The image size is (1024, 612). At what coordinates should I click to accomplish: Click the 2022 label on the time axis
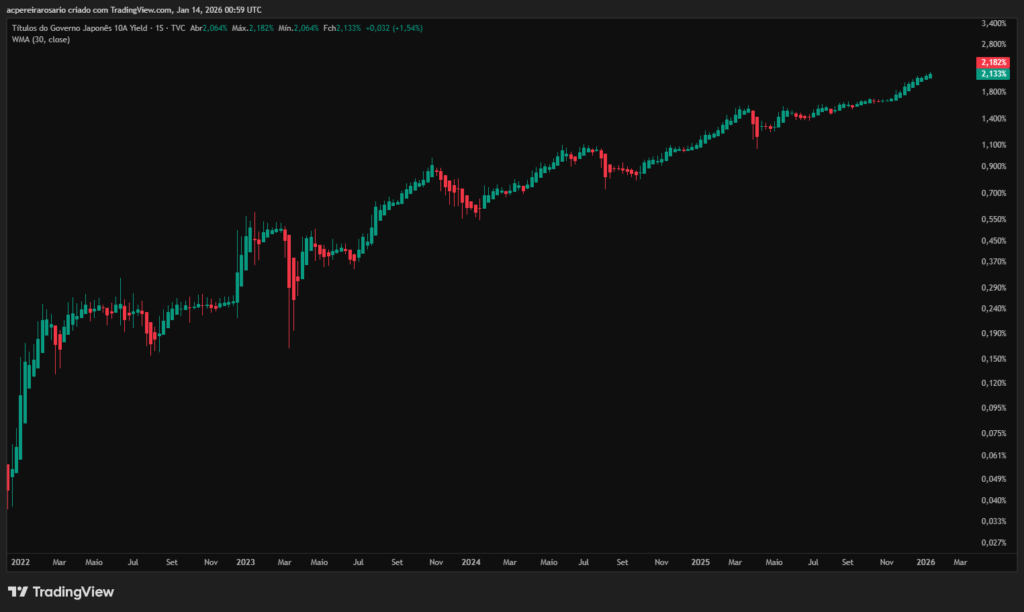pyautogui.click(x=20, y=562)
